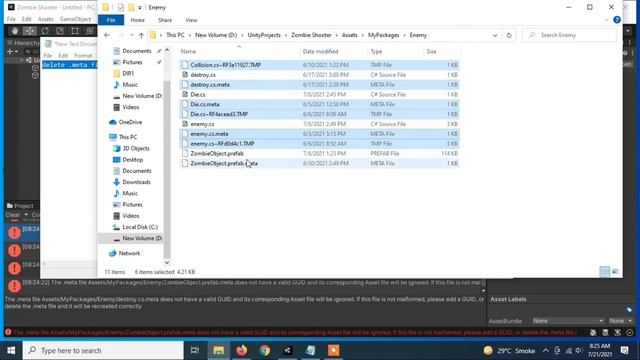Open the orange app on taskbar
640x360 pixels.
click(x=333, y=351)
